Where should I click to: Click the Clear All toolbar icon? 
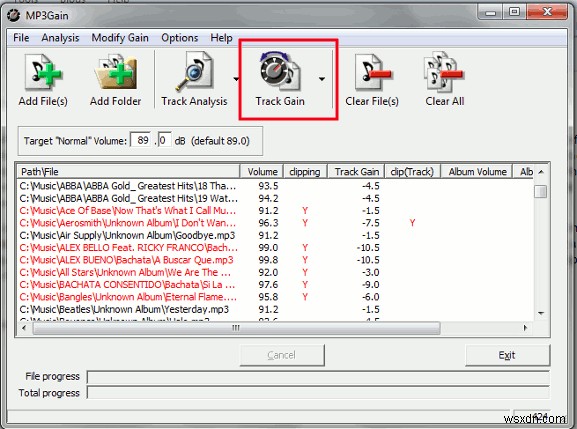444,71
